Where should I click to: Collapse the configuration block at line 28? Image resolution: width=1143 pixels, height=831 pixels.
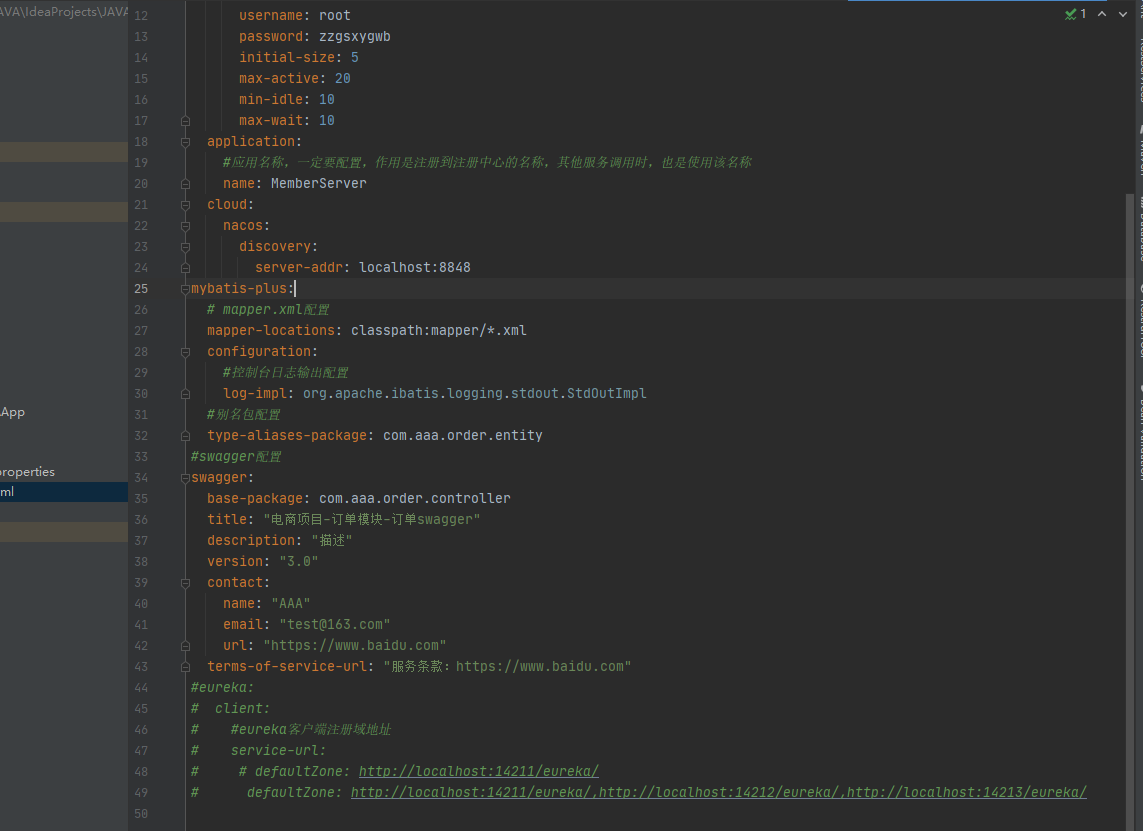click(x=185, y=352)
